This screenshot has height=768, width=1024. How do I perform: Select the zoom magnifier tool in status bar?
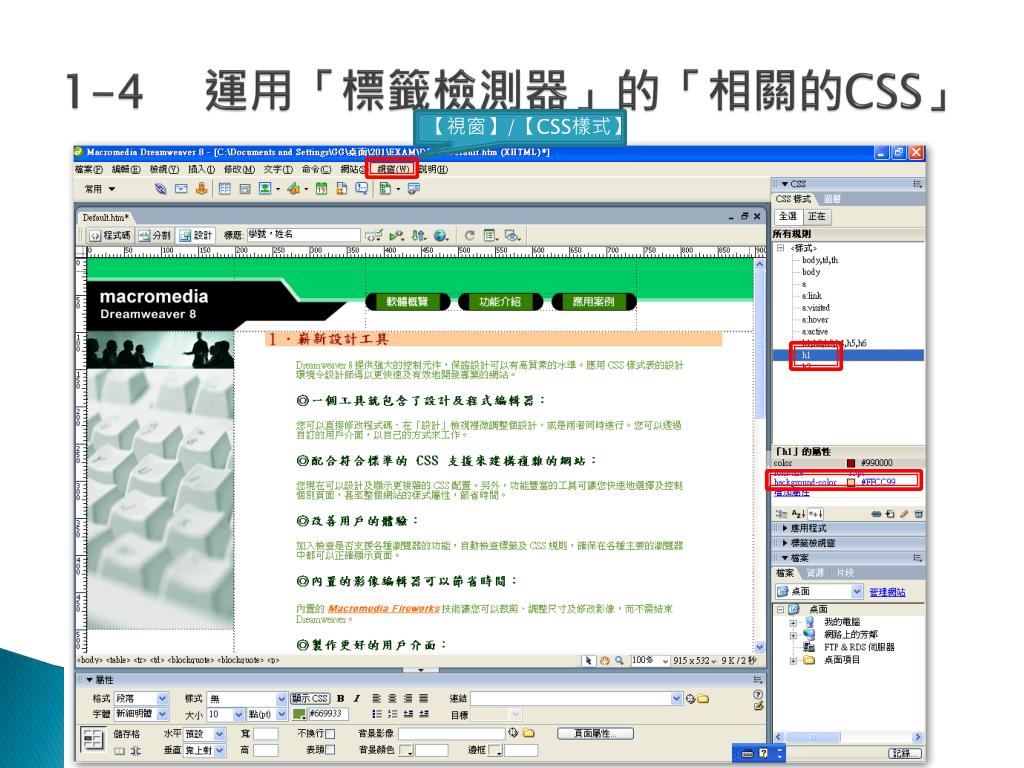point(619,660)
